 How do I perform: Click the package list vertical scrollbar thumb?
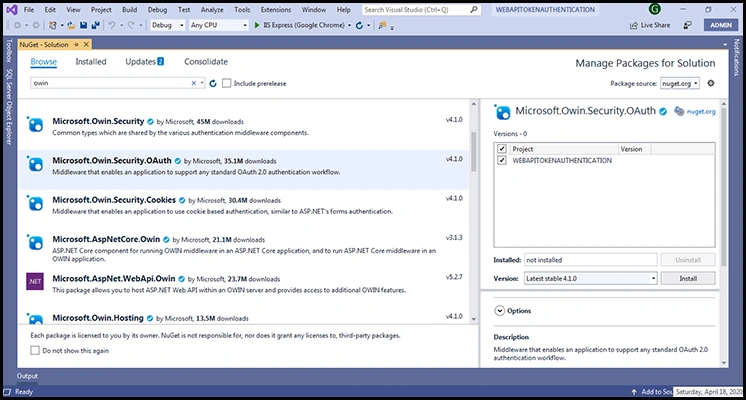[x=473, y=151]
